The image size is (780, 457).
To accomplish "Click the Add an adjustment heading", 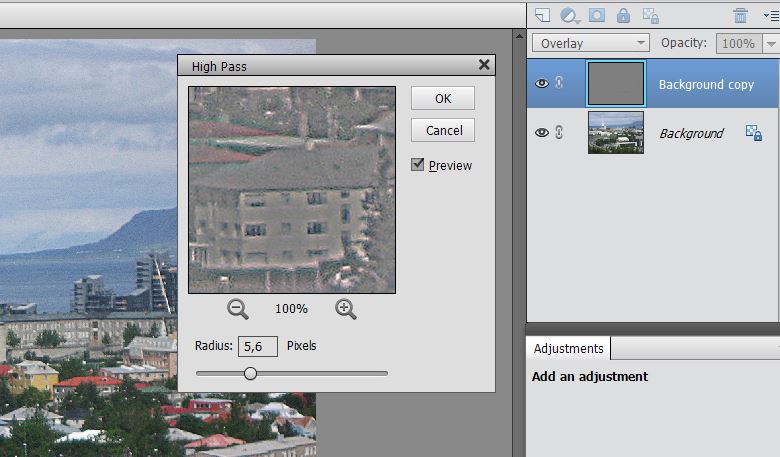I will pos(589,376).
